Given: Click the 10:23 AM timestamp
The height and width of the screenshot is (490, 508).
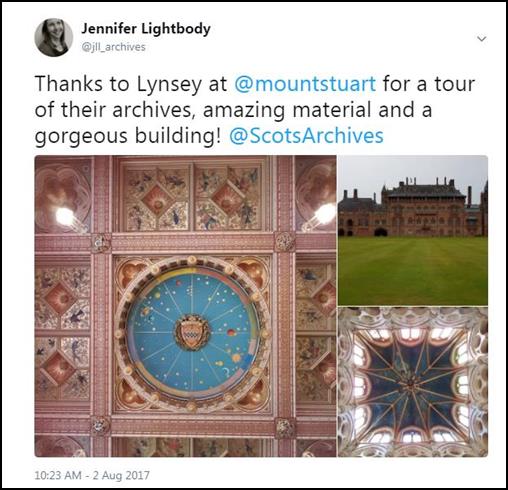Looking at the screenshot, I should pyautogui.click(x=58, y=475).
